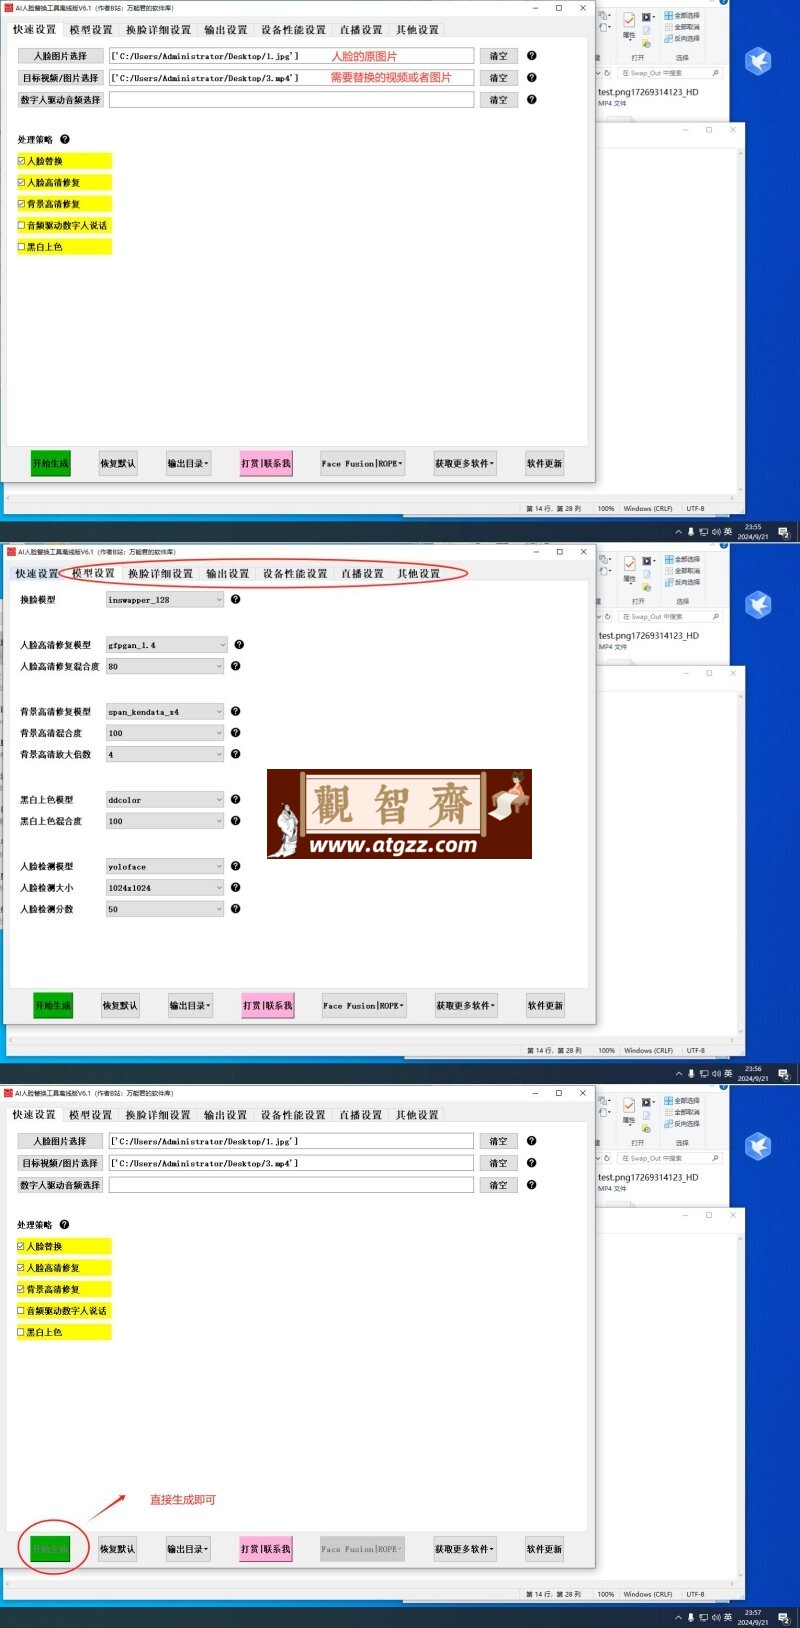
Task: Expand 人脸检测分数 dropdown set to 50
Action: [x=165, y=909]
